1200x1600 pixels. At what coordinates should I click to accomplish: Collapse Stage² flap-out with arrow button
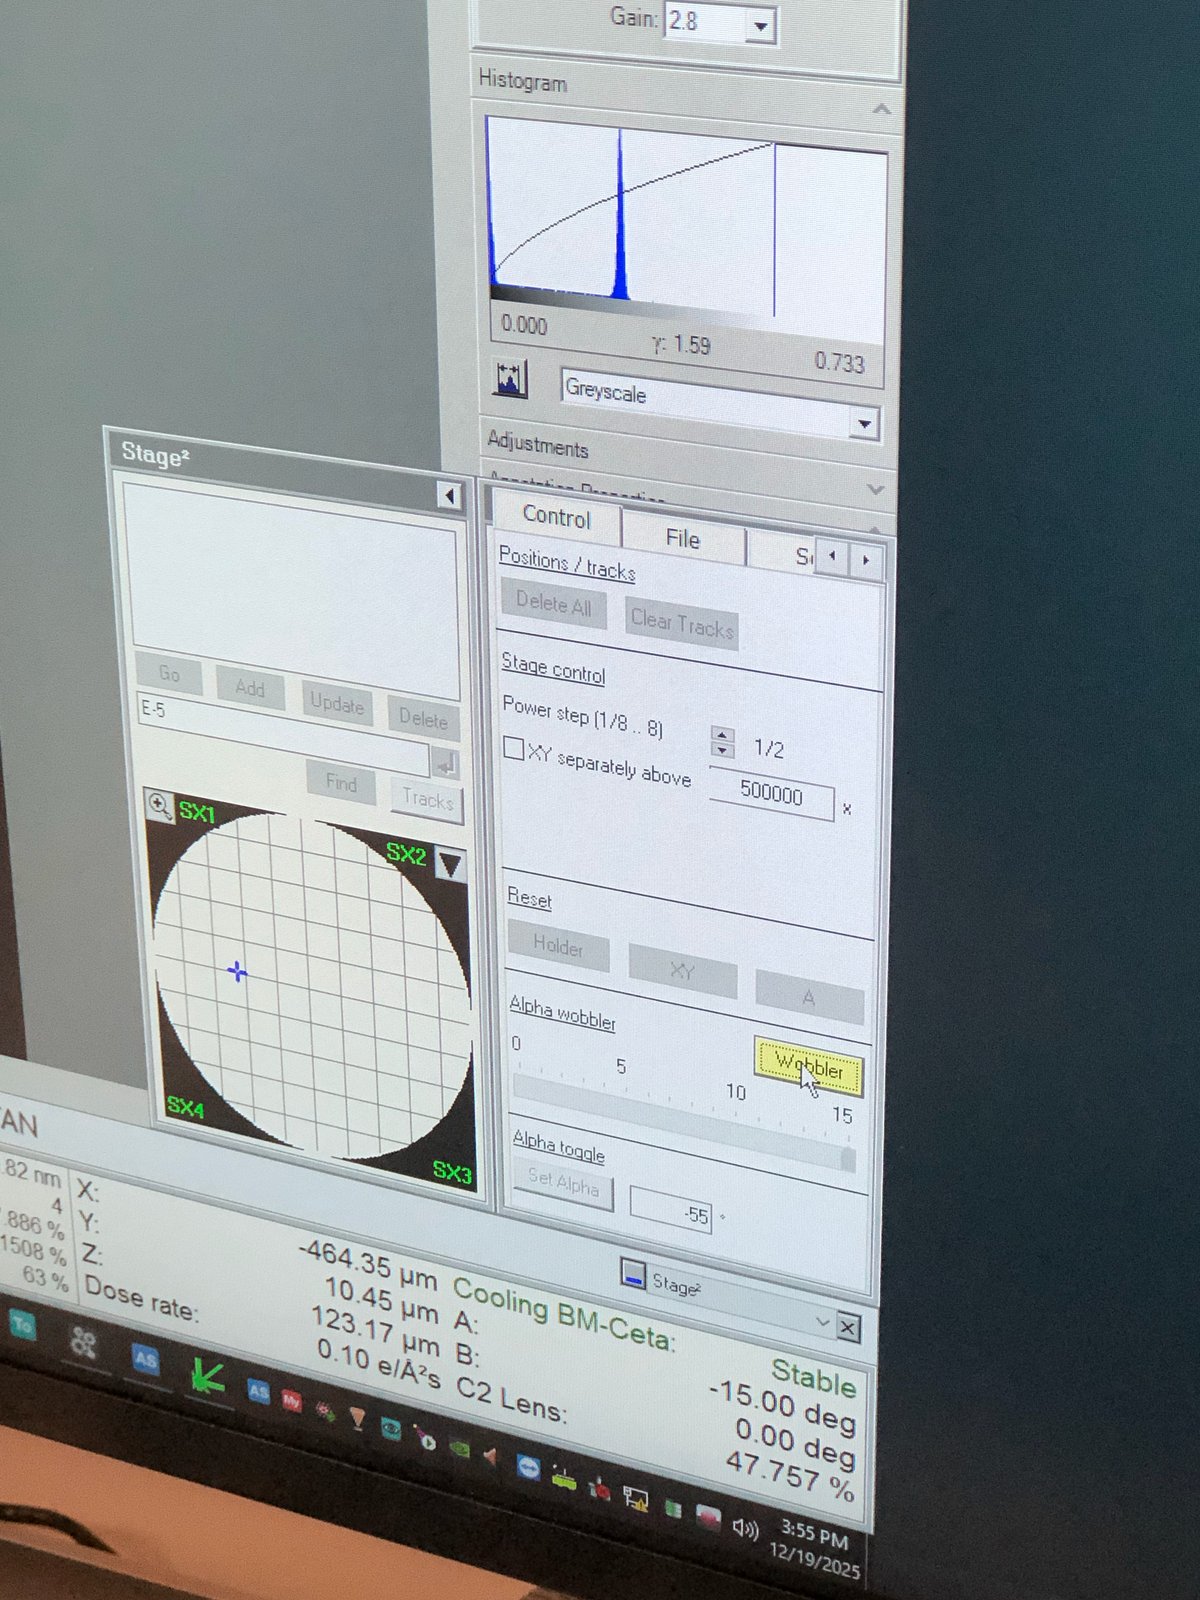[449, 496]
